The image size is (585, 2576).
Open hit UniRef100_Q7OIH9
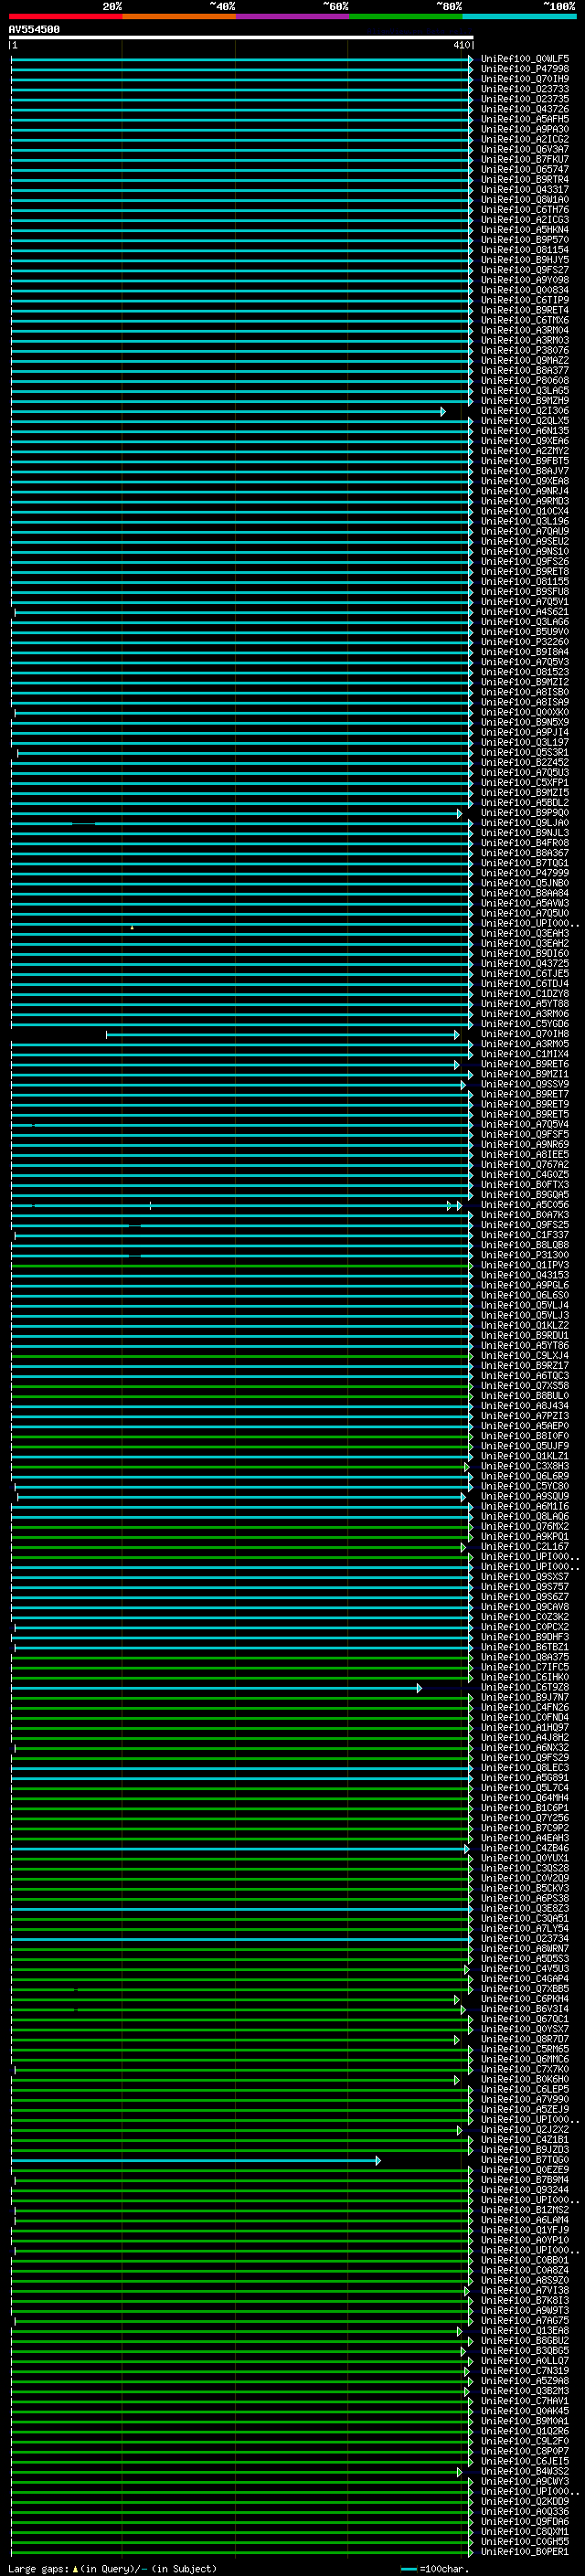click(524, 79)
